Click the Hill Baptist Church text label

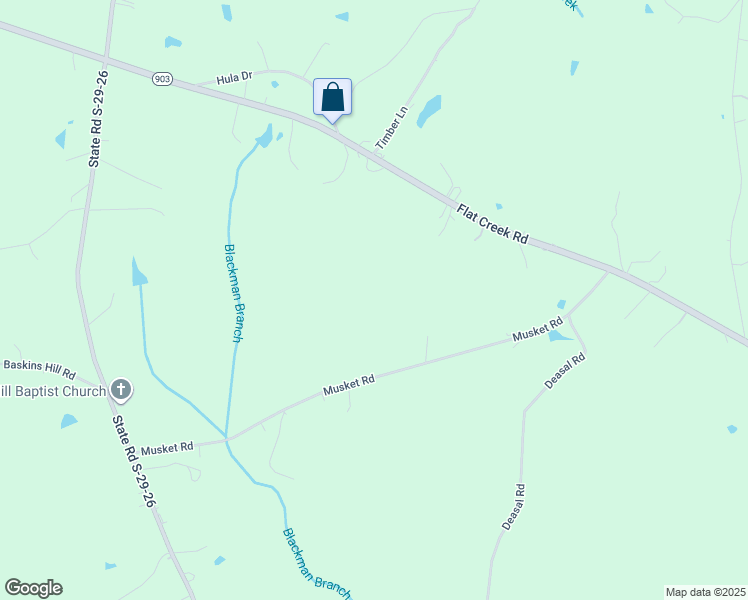(x=53, y=392)
